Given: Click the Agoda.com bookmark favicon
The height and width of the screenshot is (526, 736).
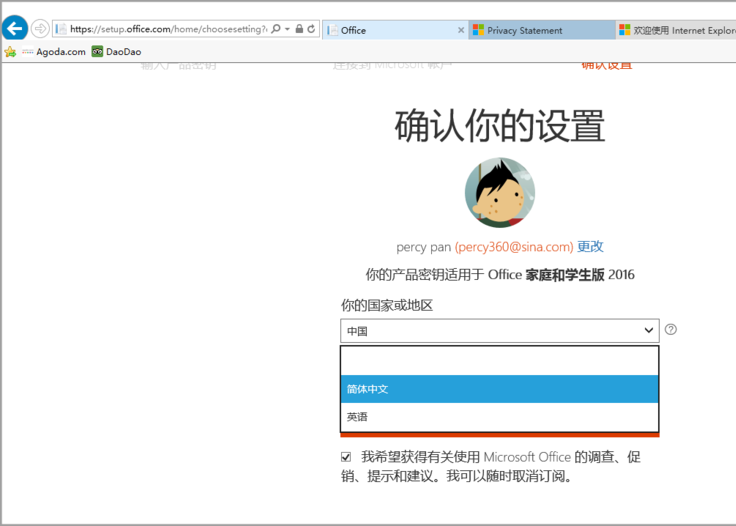Looking at the screenshot, I should click(x=28, y=52).
